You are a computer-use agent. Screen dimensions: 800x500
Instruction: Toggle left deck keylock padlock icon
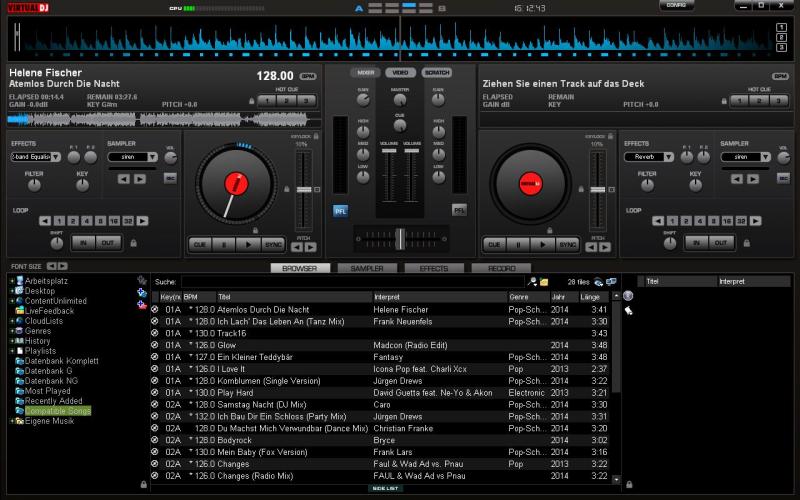point(316,136)
